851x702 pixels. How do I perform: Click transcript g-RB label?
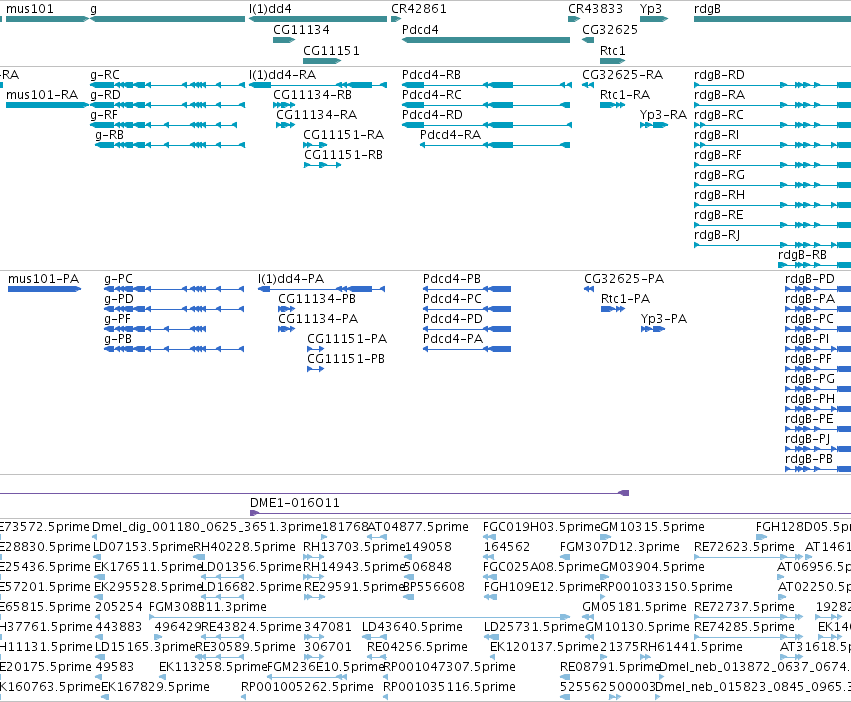tap(109, 135)
